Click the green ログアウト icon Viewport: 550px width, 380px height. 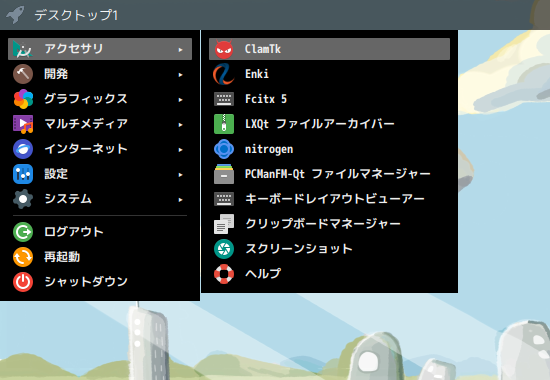pyautogui.click(x=23, y=232)
